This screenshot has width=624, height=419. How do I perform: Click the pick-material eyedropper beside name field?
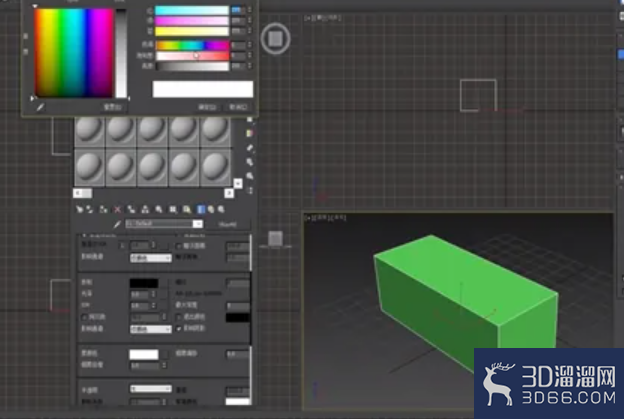pyautogui.click(x=117, y=225)
